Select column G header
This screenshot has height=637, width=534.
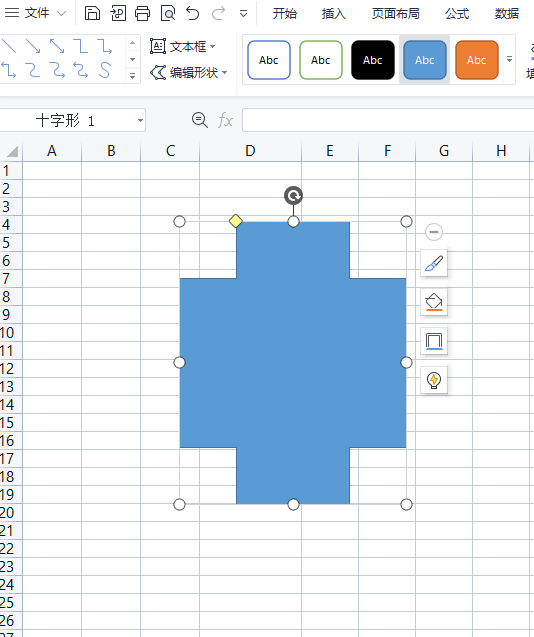(x=444, y=151)
